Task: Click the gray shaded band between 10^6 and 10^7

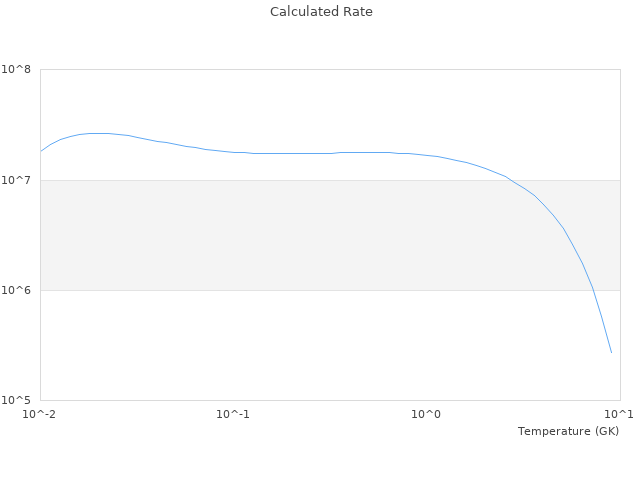Action: click(300, 235)
